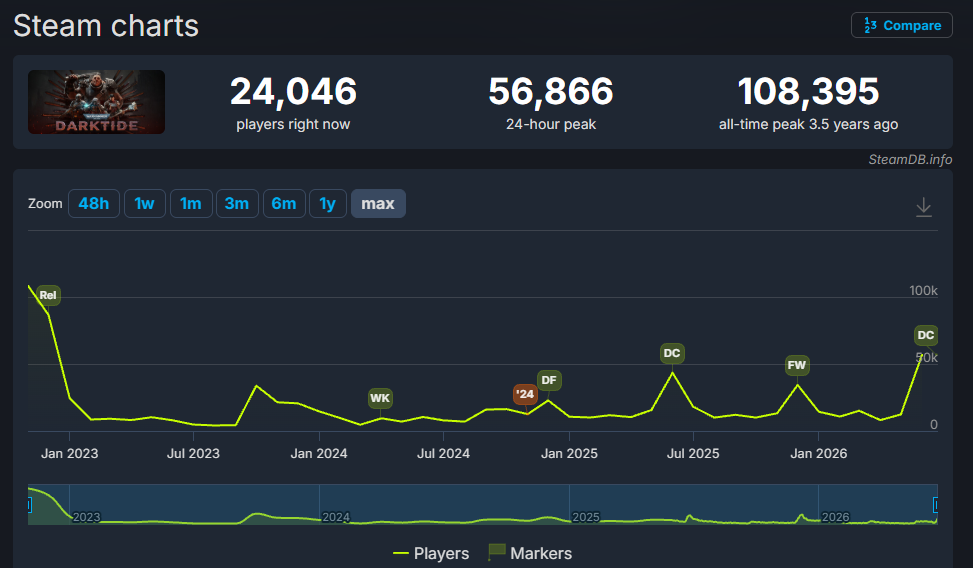The width and height of the screenshot is (973, 568).
Task: Click the Jul 2025 axis label
Action: (x=693, y=454)
